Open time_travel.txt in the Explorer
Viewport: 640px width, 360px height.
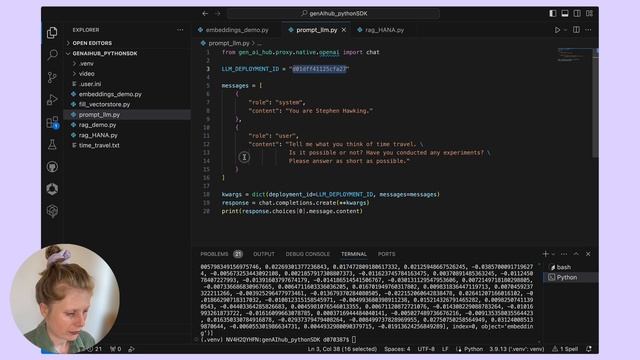click(99, 145)
